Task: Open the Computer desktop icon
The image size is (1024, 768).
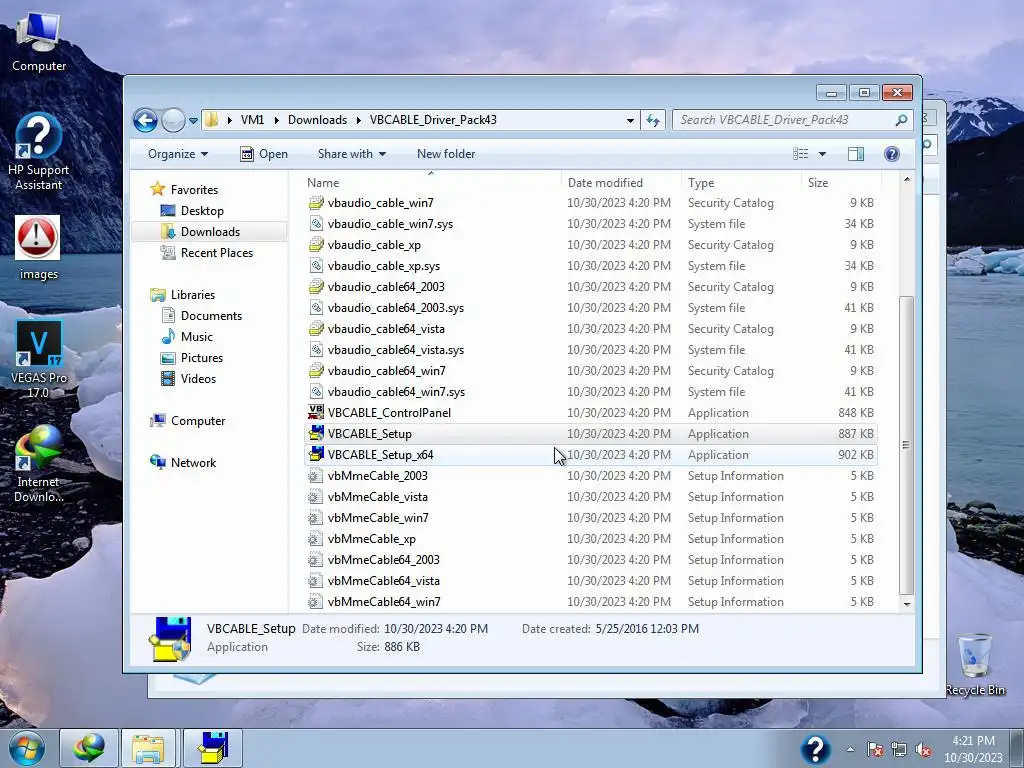Action: (x=39, y=40)
